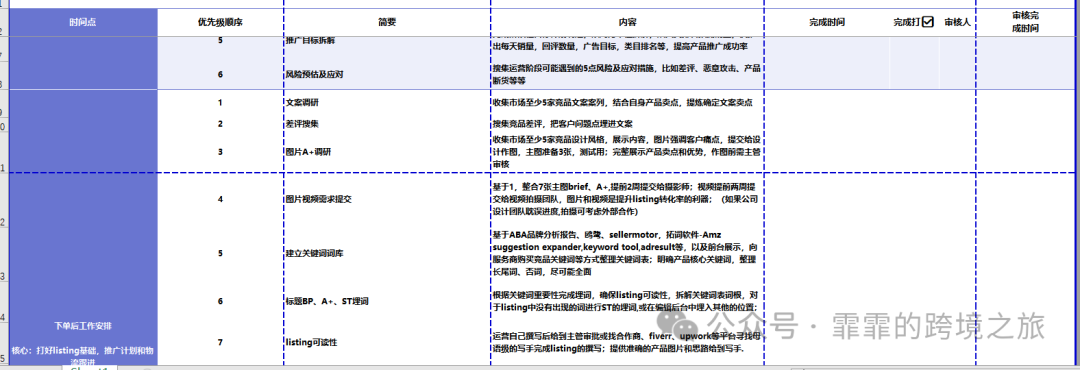Click the 文案调研 cell
Screen dimensions: 1080x370
[x=387, y=103]
